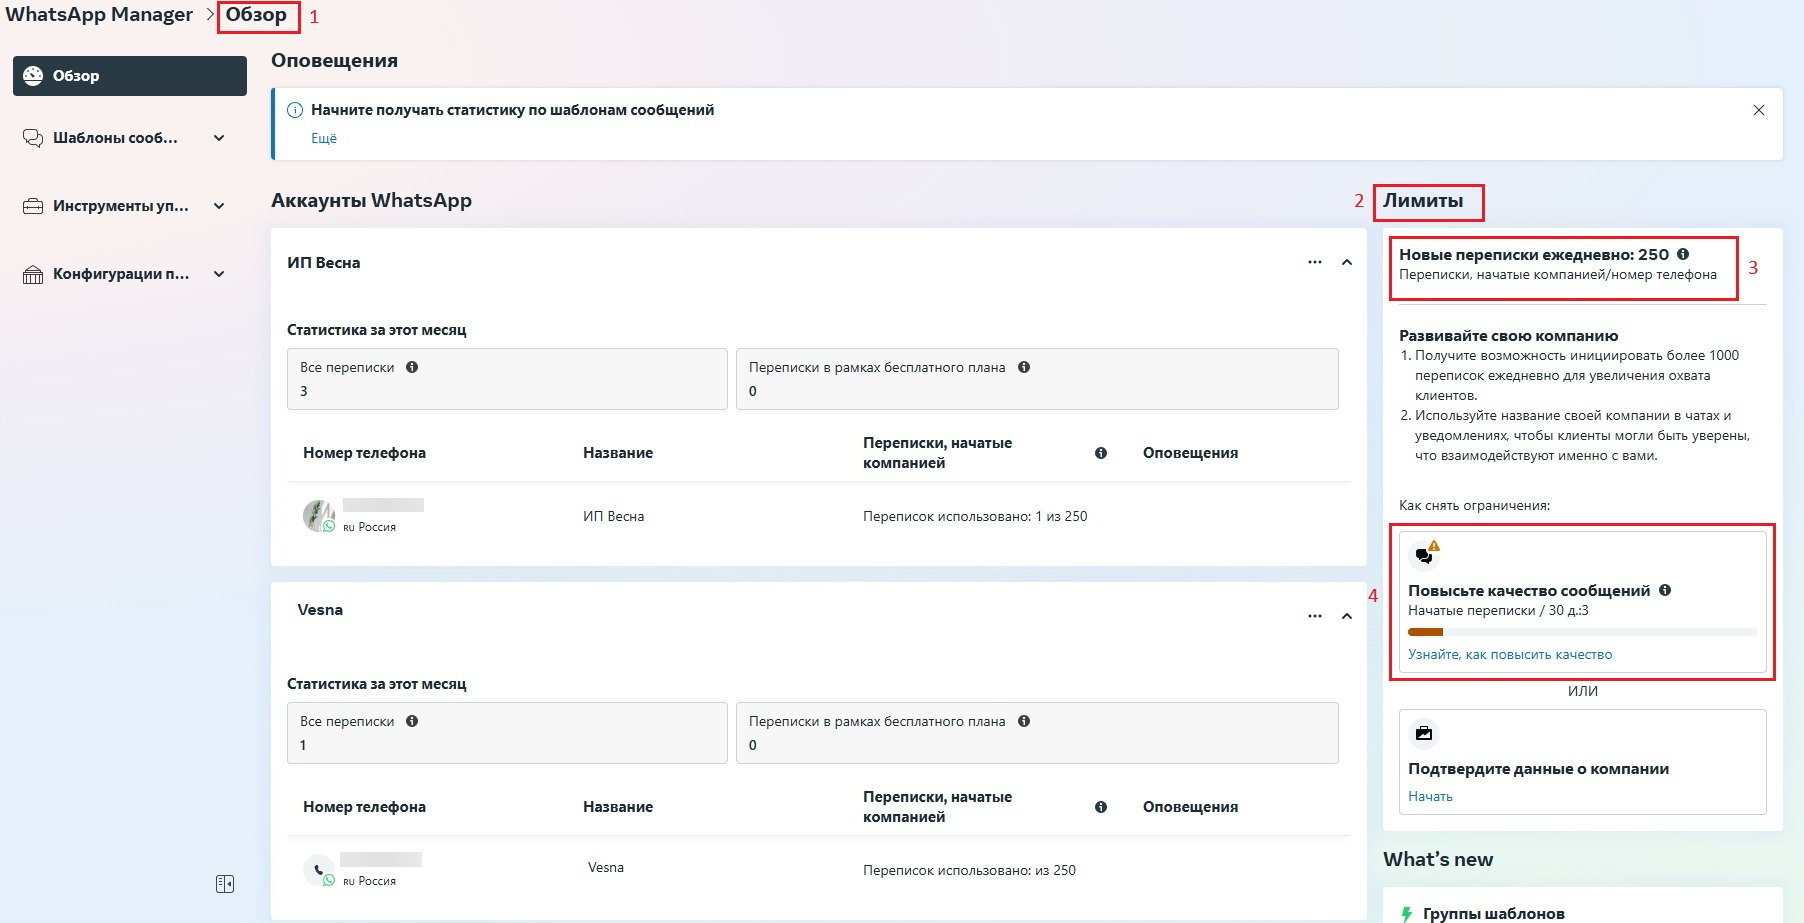Click the message quality progress bar
The height and width of the screenshot is (923, 1804).
click(1582, 632)
